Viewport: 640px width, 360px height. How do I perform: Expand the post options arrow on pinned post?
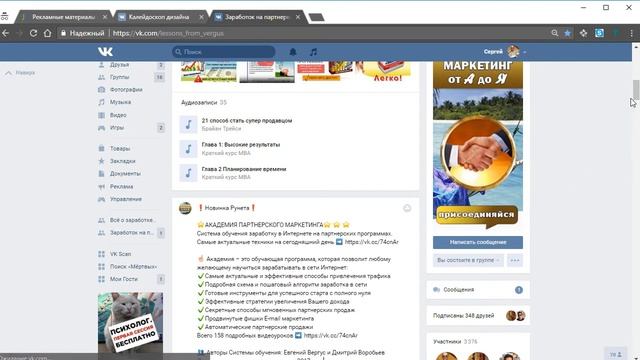pyautogui.click(x=407, y=209)
